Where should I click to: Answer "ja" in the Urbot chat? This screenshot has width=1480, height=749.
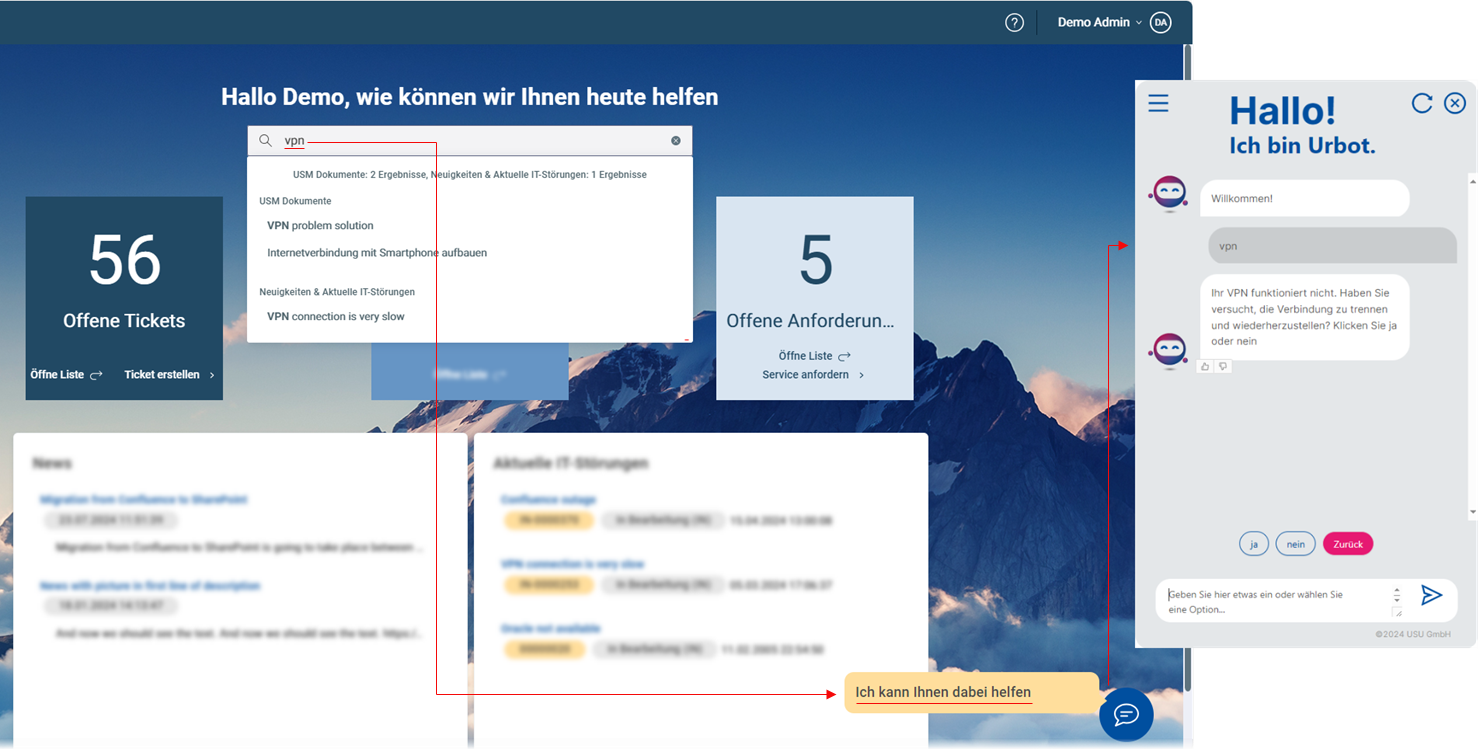point(1254,544)
